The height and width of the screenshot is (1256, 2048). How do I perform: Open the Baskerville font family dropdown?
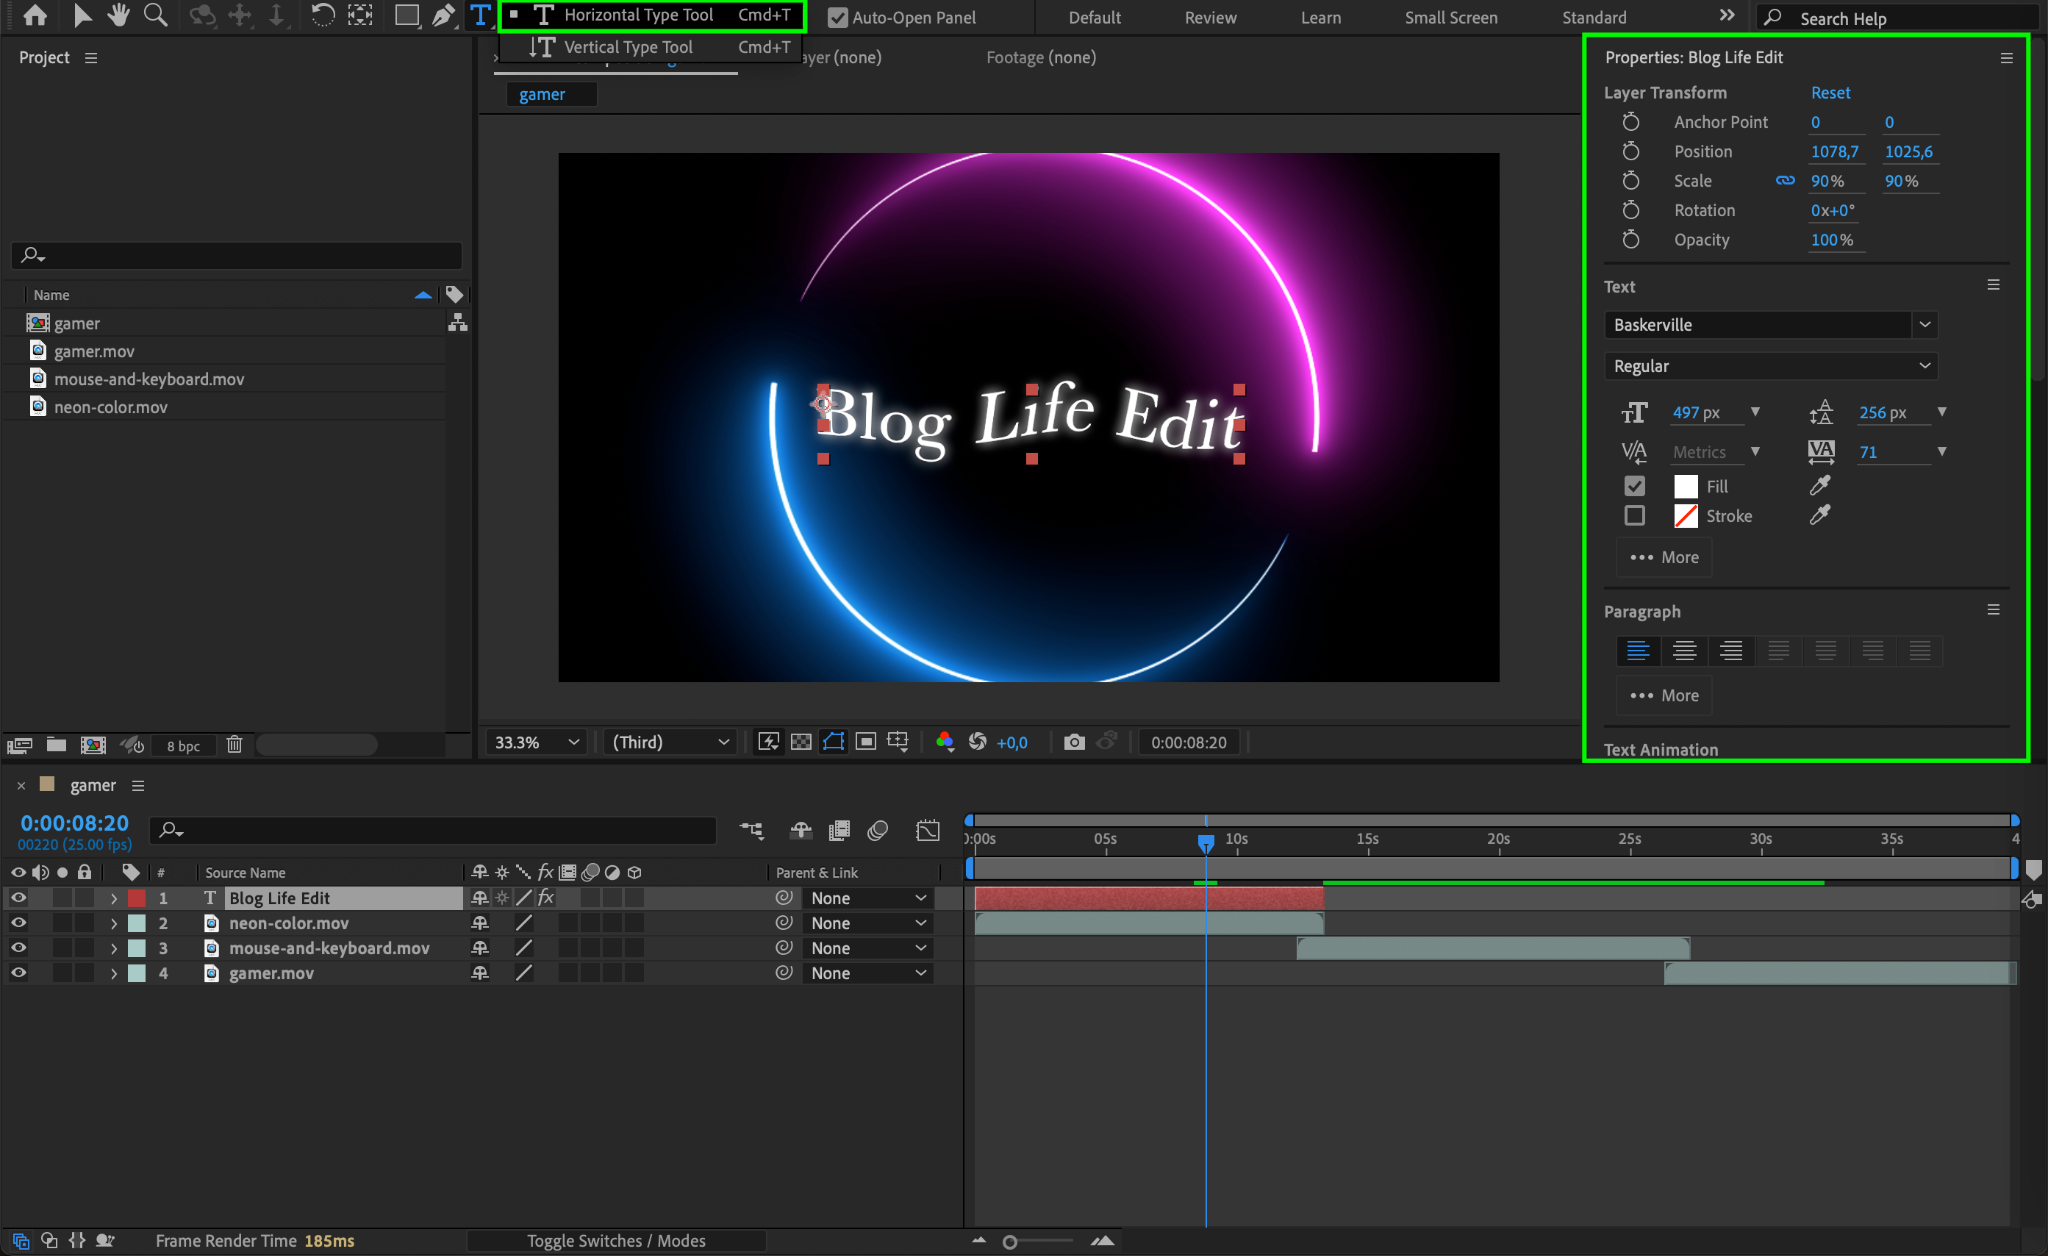1924,325
